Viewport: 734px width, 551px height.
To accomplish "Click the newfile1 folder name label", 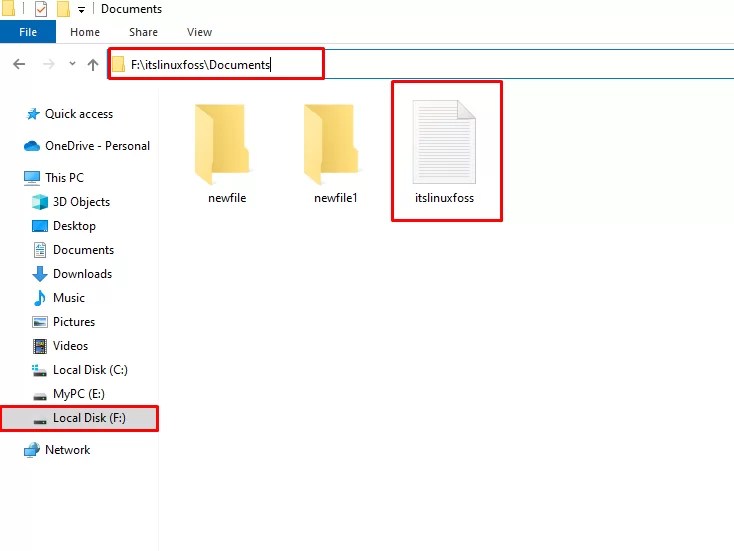I will [336, 198].
